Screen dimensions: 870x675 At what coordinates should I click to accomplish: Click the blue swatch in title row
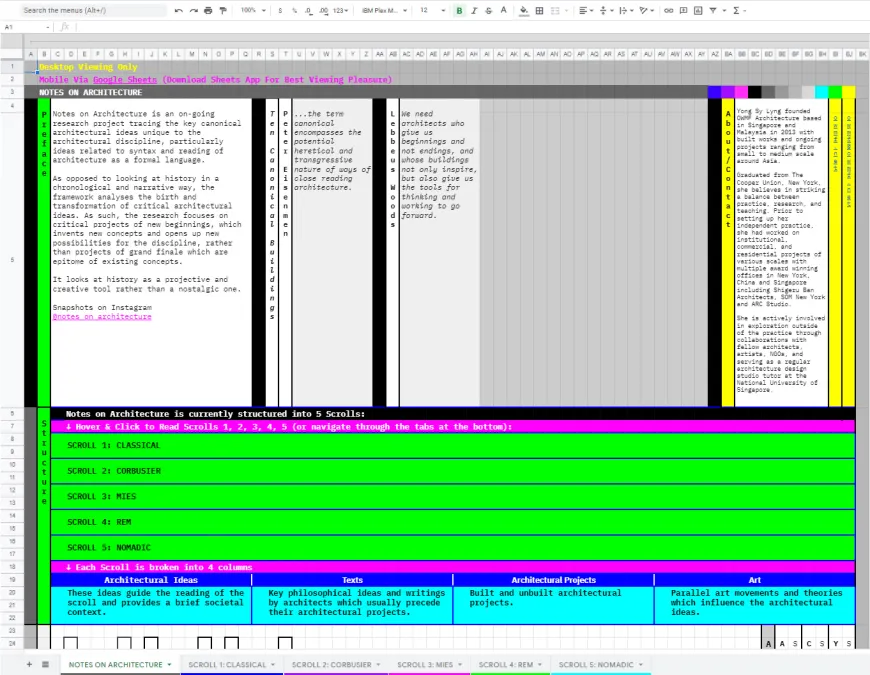click(x=715, y=92)
